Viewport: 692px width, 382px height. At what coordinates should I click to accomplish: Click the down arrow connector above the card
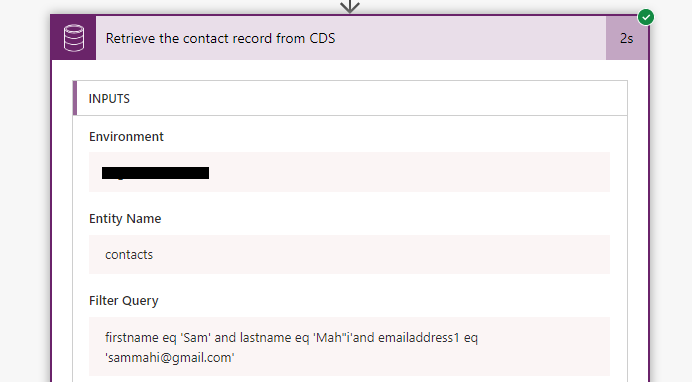(x=350, y=6)
